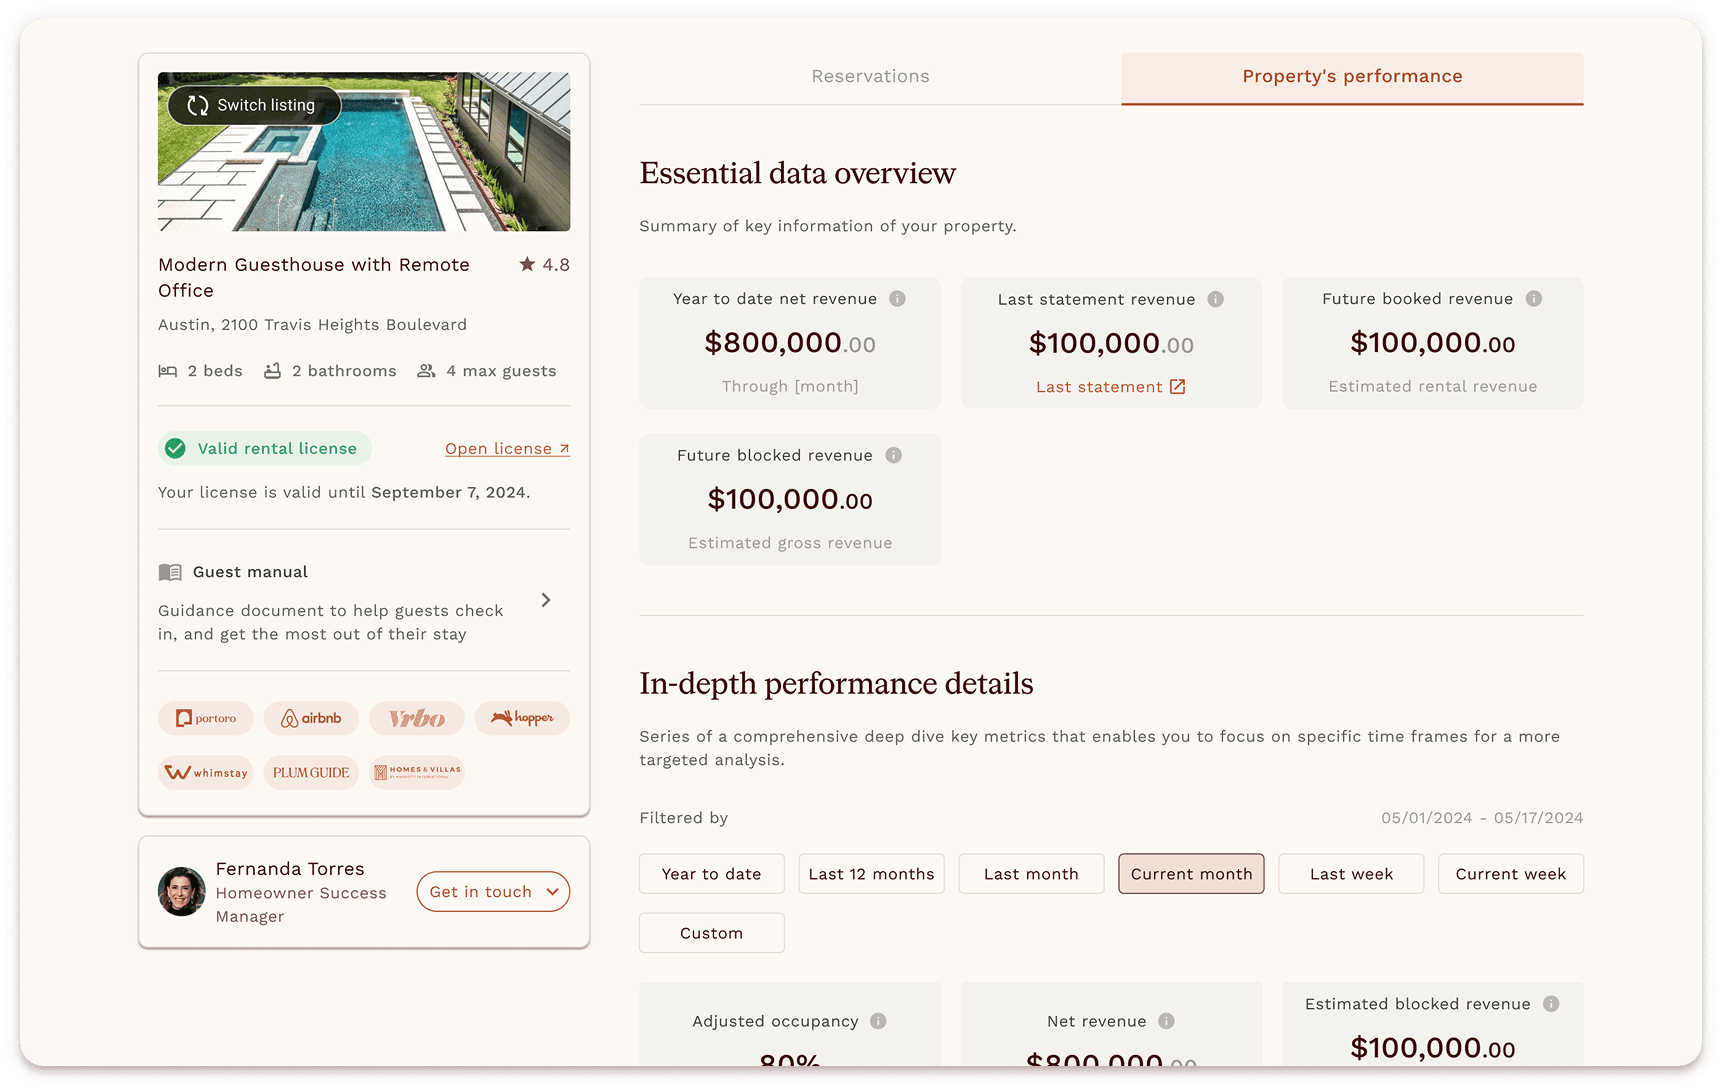The image size is (1722, 1088).
Task: Click the Valid rental license badge
Action: pos(265,448)
